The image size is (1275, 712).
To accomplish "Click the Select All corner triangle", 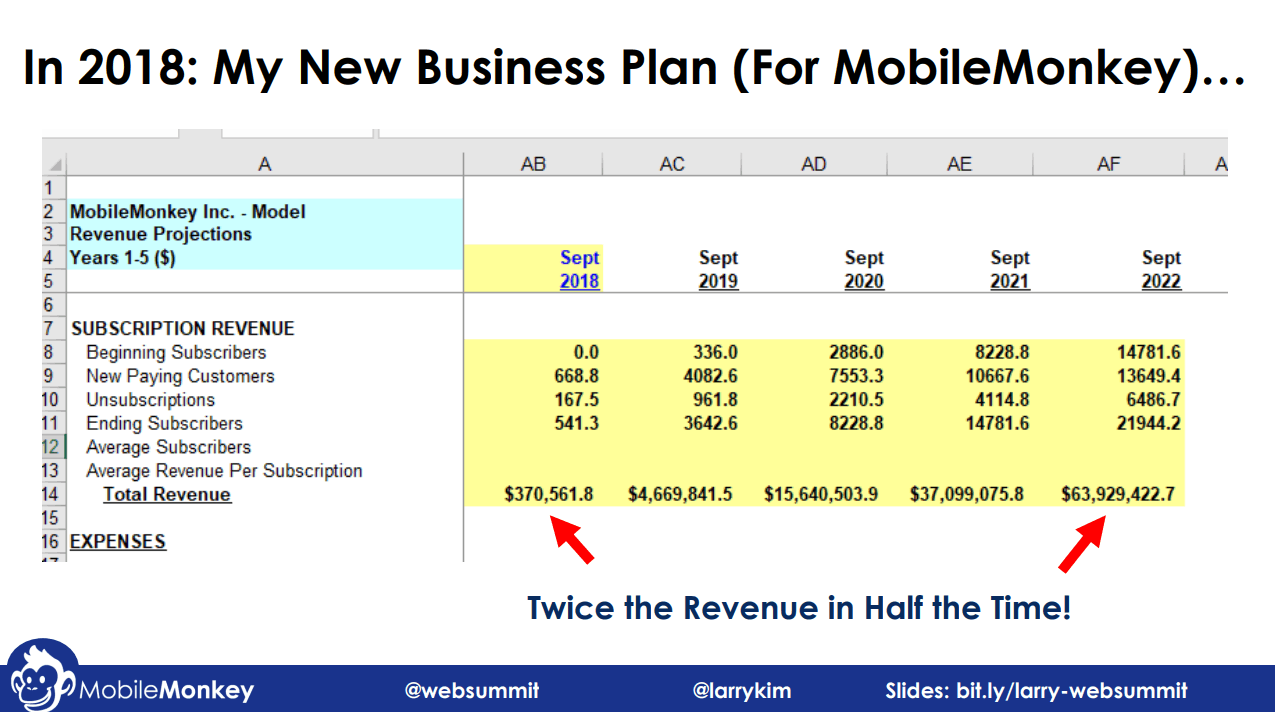I will pyautogui.click(x=54, y=164).
